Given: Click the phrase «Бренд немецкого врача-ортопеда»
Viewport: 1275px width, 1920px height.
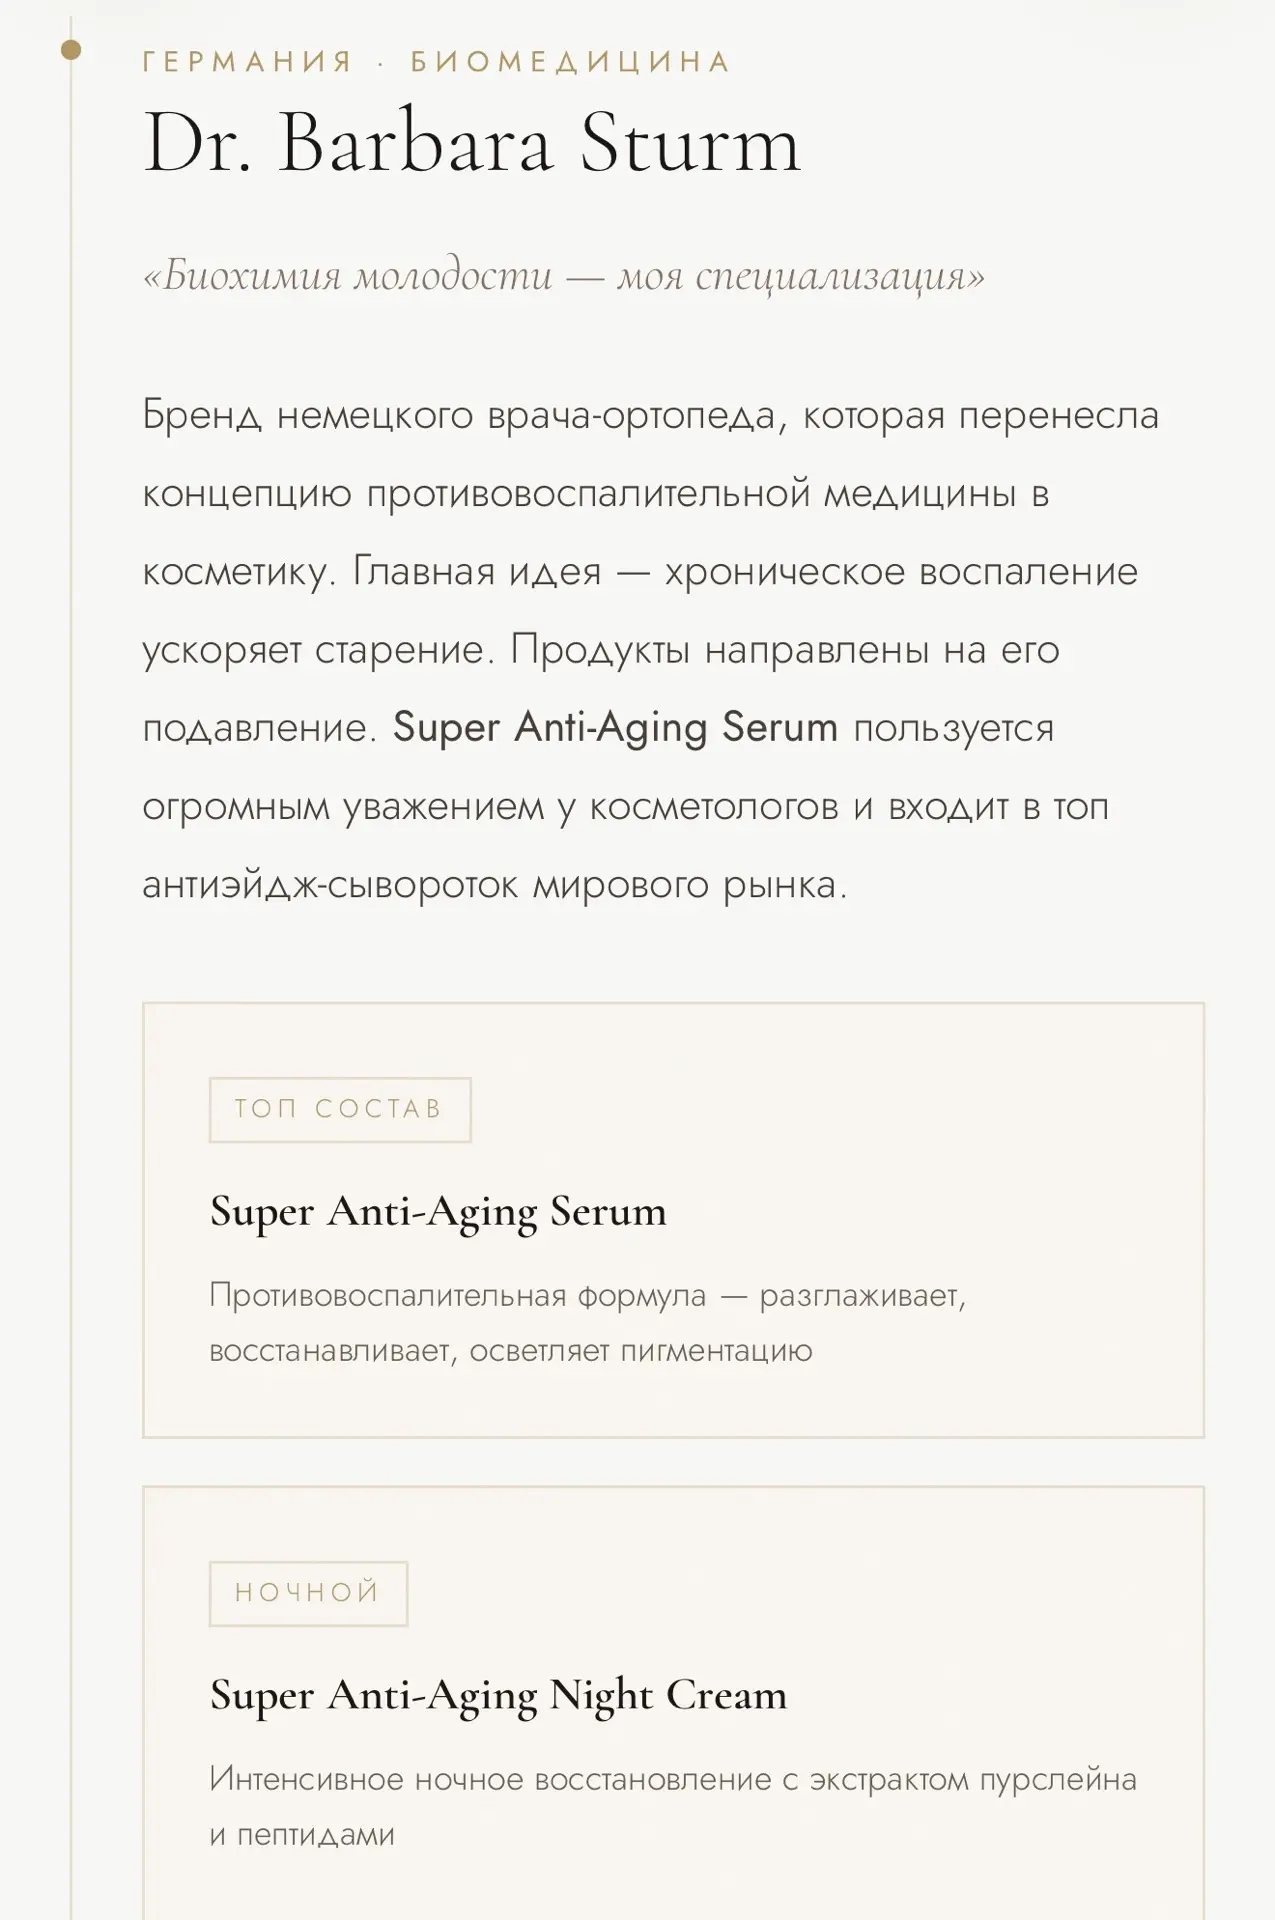Looking at the screenshot, I should tap(458, 415).
